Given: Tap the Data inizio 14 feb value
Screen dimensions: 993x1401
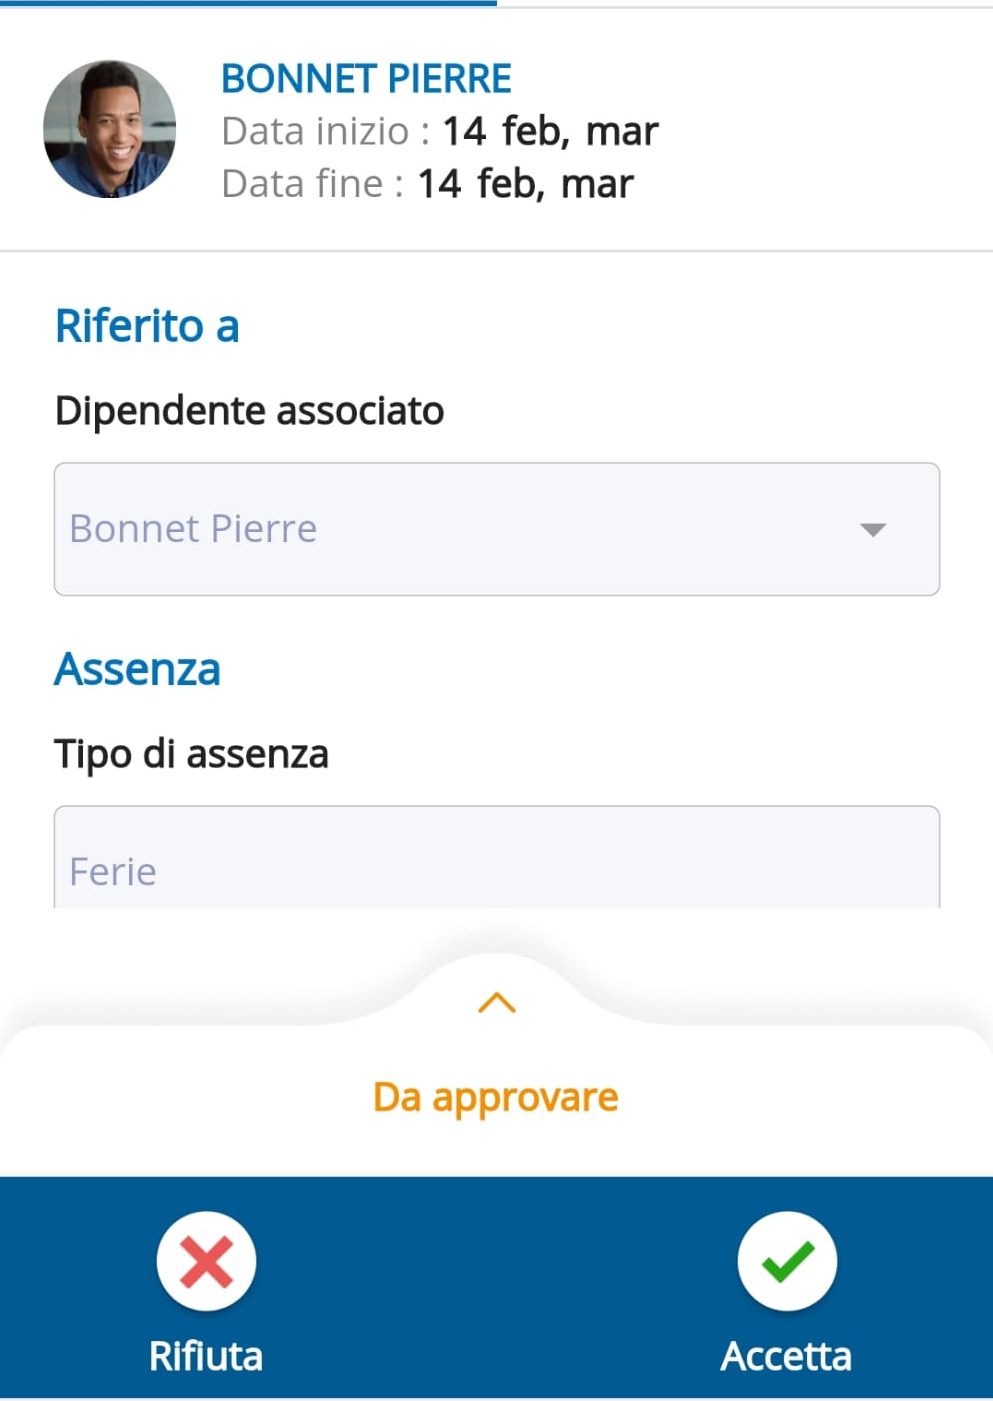Looking at the screenshot, I should coord(550,131).
